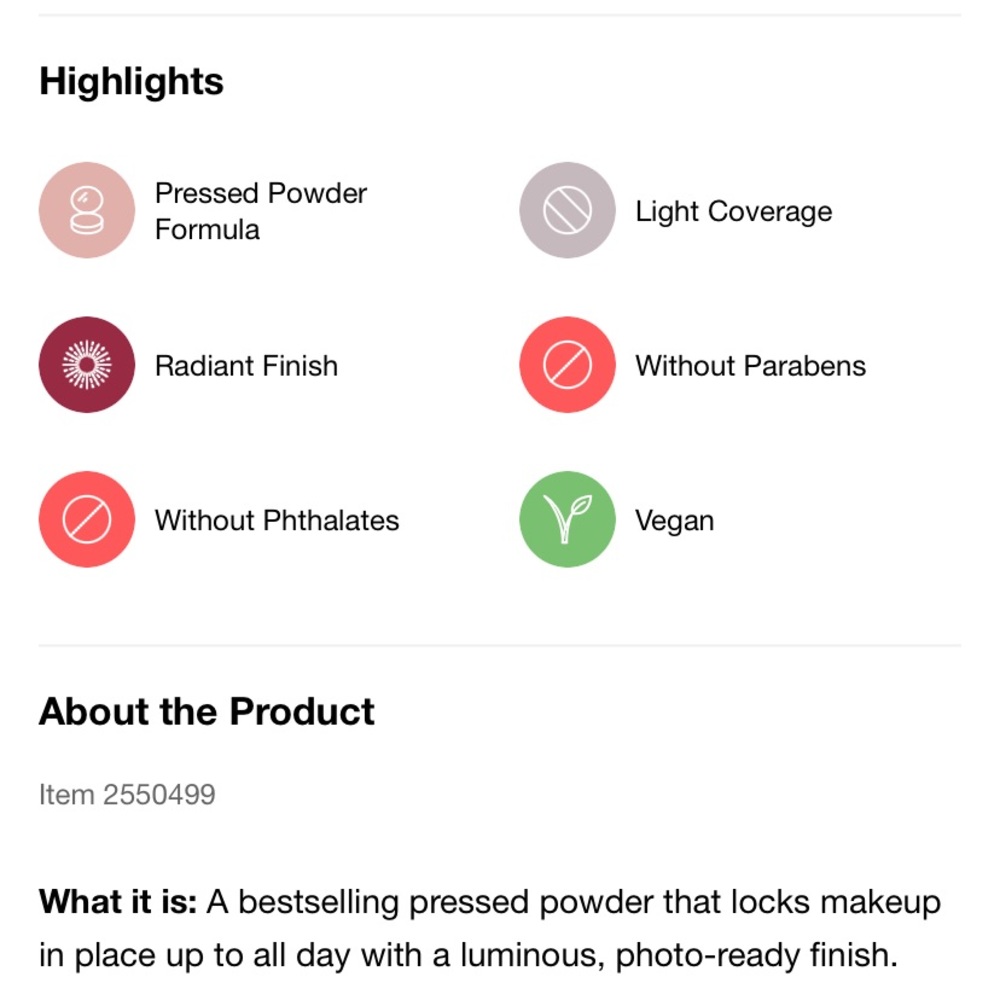Tap the About the Product heading
The width and height of the screenshot is (1000, 1000).
tap(206, 712)
